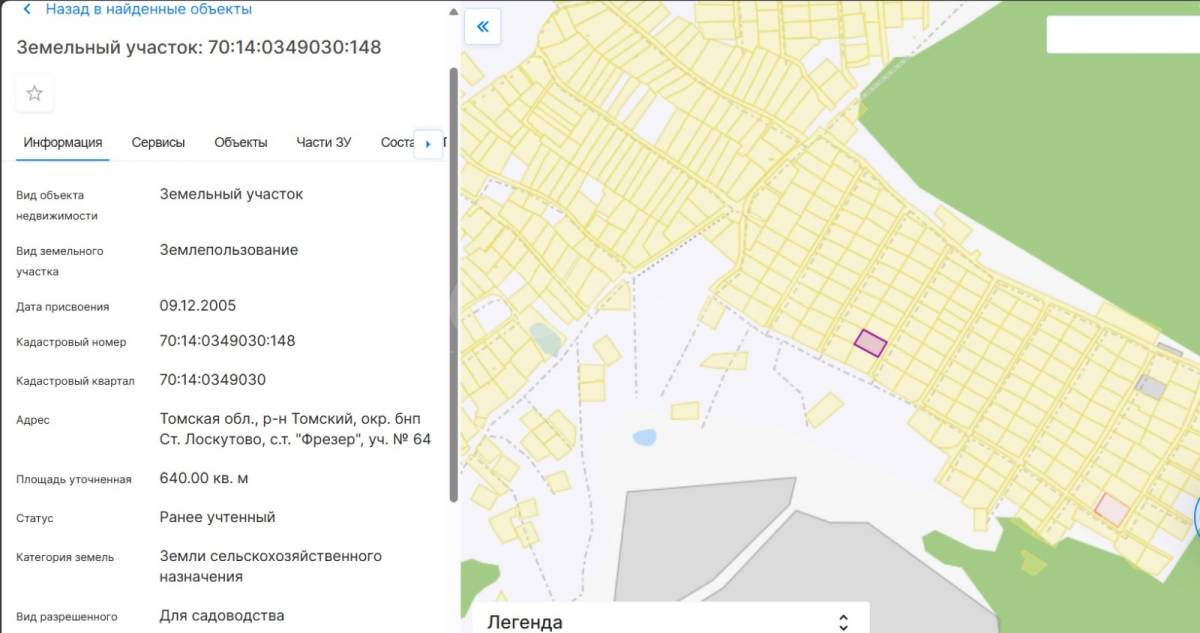1200x633 pixels.
Task: Select the pink red-outlined parcel on the map
Action: tap(1111, 509)
